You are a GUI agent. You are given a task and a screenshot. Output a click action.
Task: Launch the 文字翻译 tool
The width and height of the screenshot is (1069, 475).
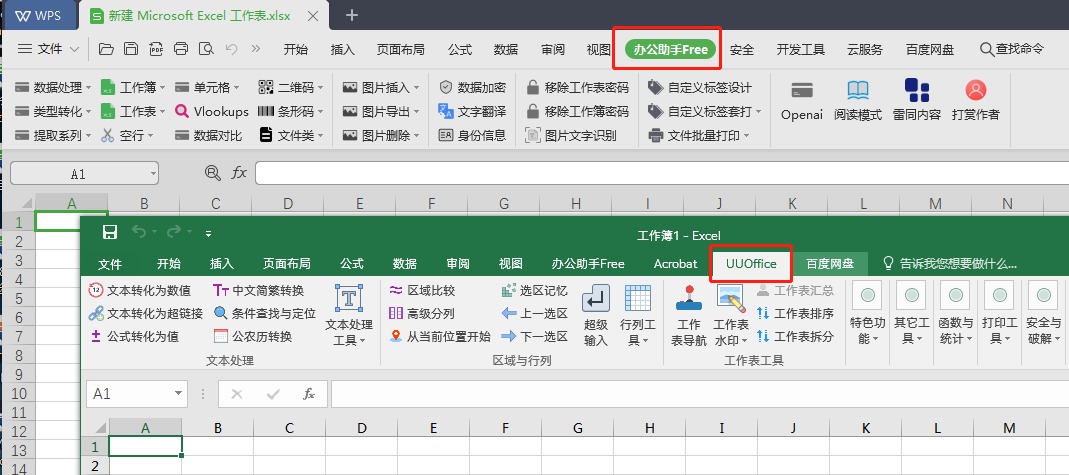click(x=472, y=111)
